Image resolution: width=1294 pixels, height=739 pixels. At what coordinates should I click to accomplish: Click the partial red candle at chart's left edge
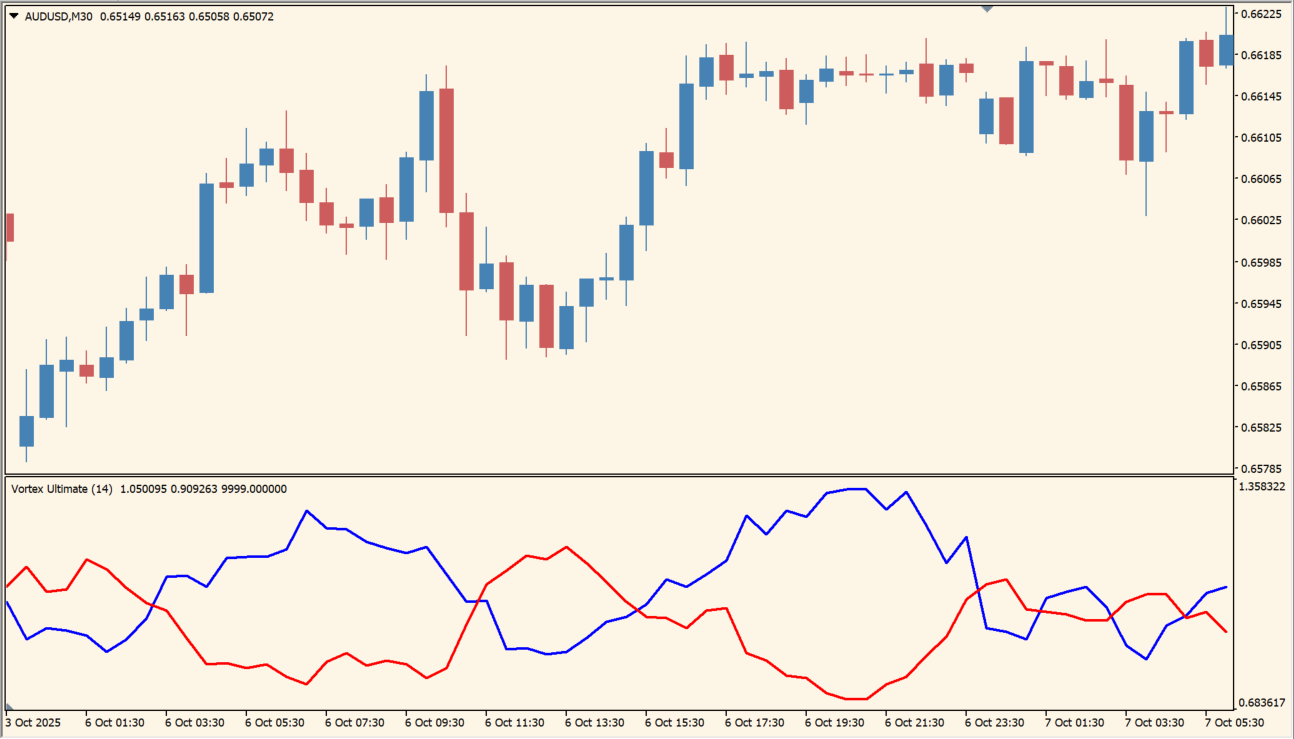click(x=9, y=227)
